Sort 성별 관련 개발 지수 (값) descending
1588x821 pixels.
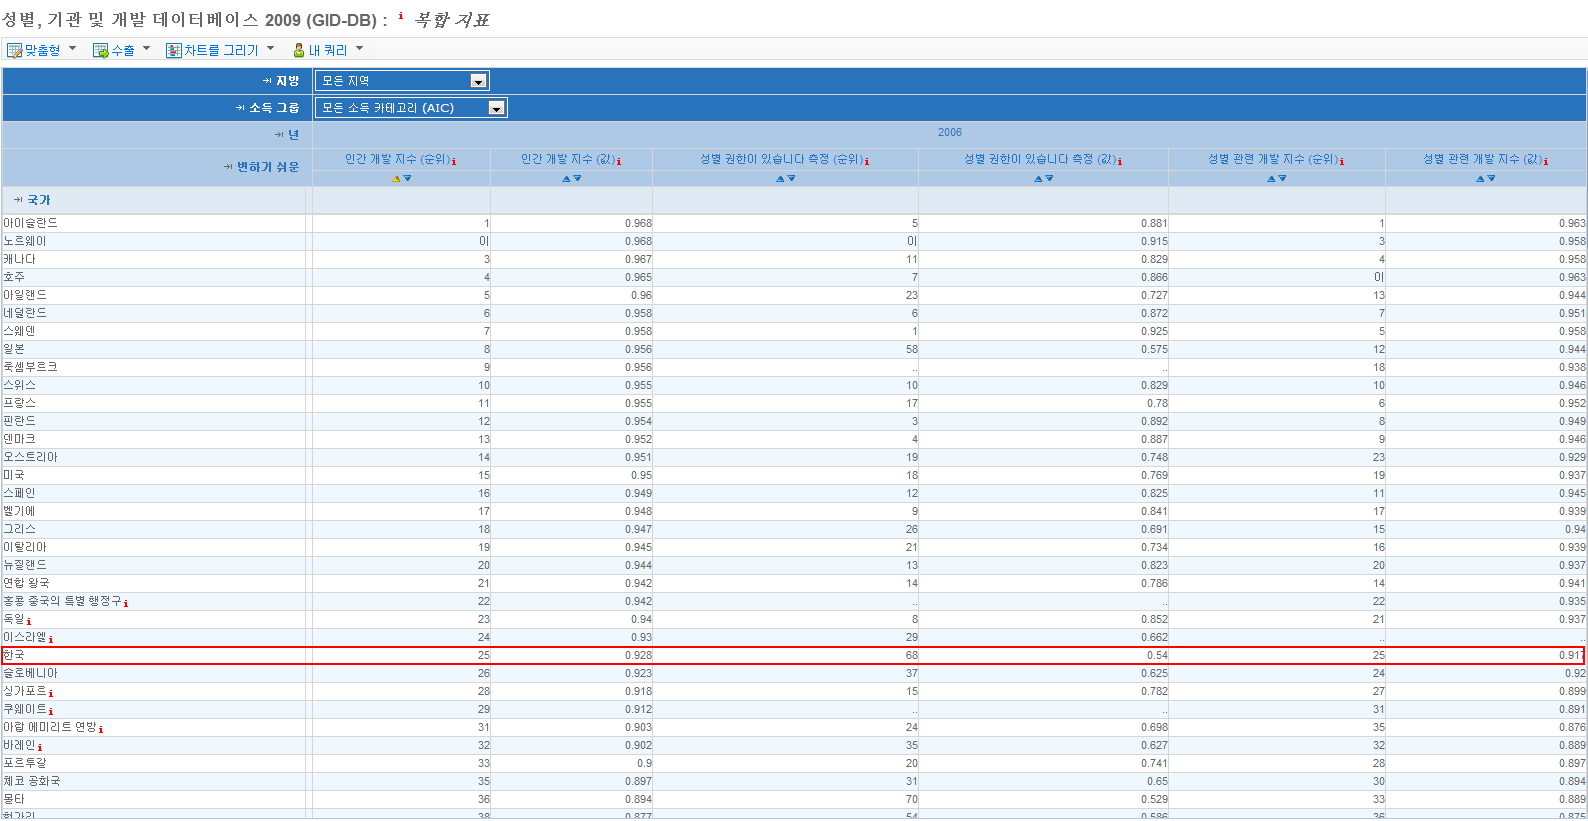pos(1492,178)
